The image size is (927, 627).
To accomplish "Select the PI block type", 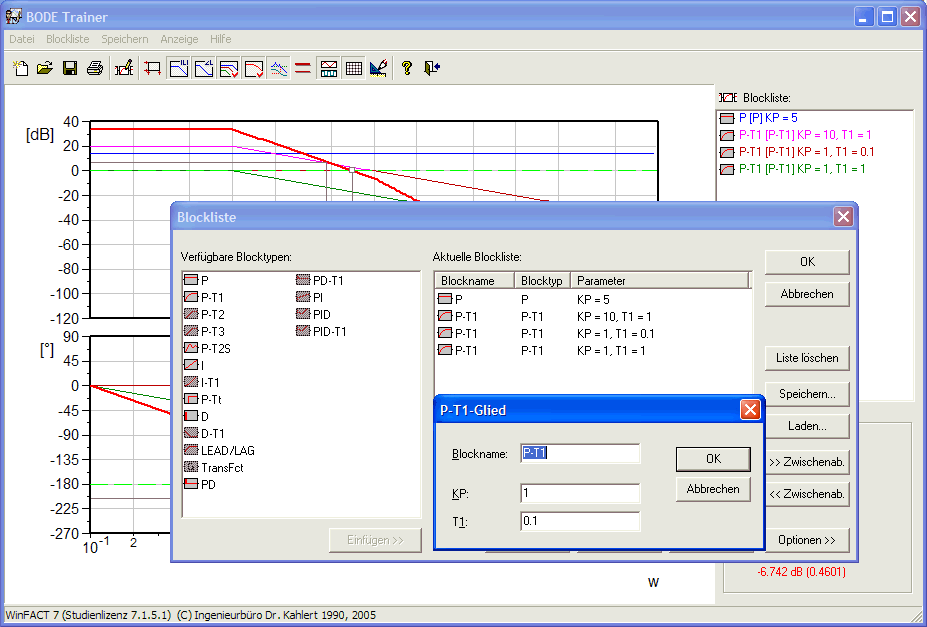I will pos(310,297).
